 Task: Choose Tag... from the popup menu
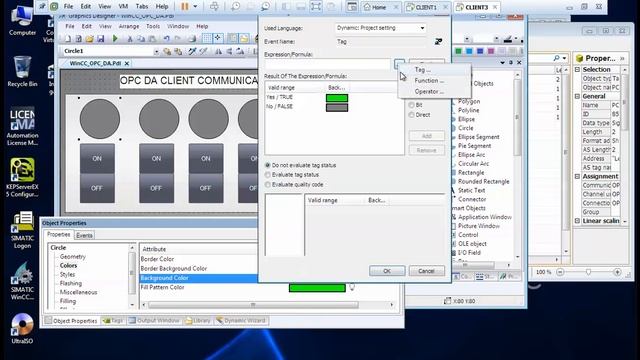tap(422, 70)
